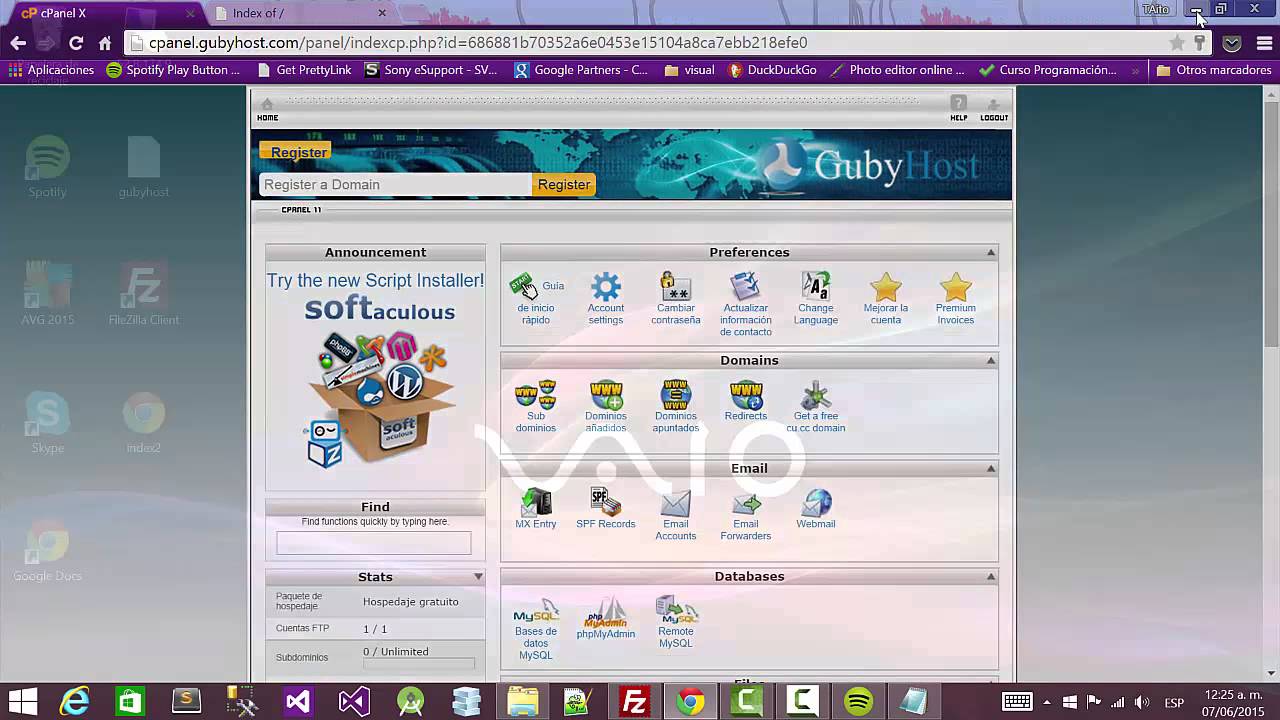
Task: Open FileZilla from the taskbar
Action: pos(634,702)
